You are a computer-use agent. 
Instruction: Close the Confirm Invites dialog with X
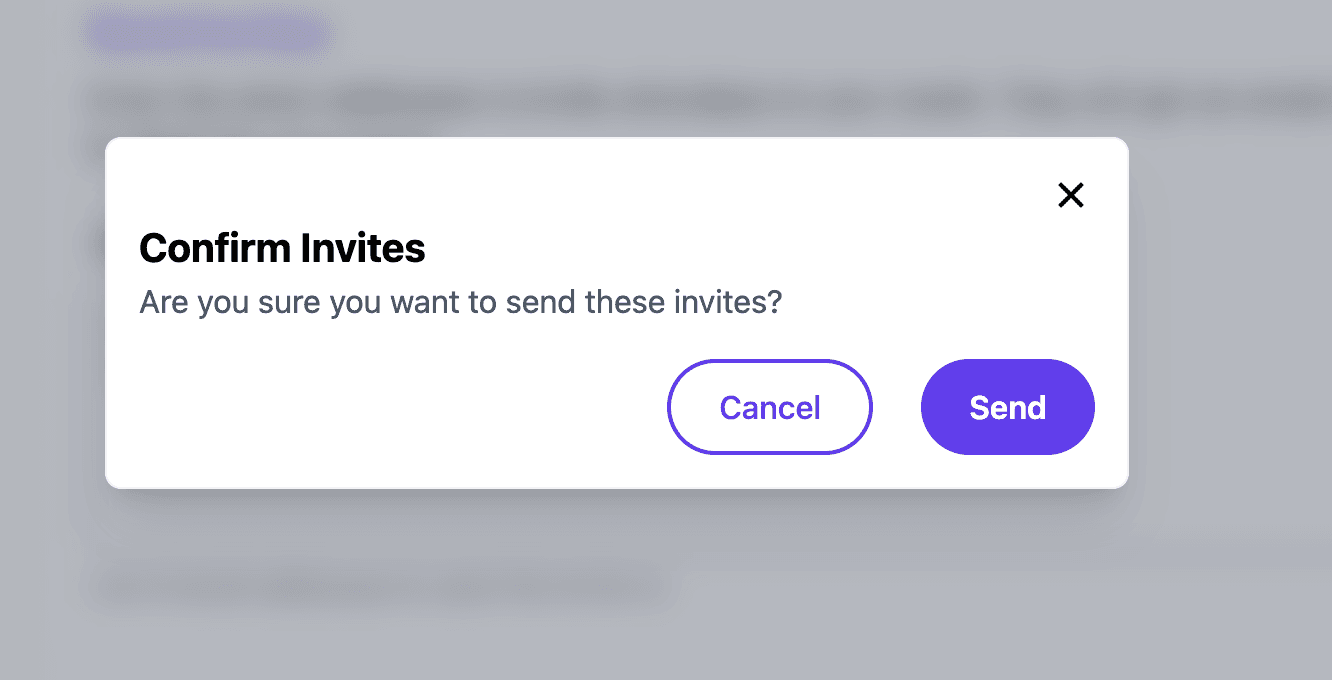pyautogui.click(x=1071, y=195)
